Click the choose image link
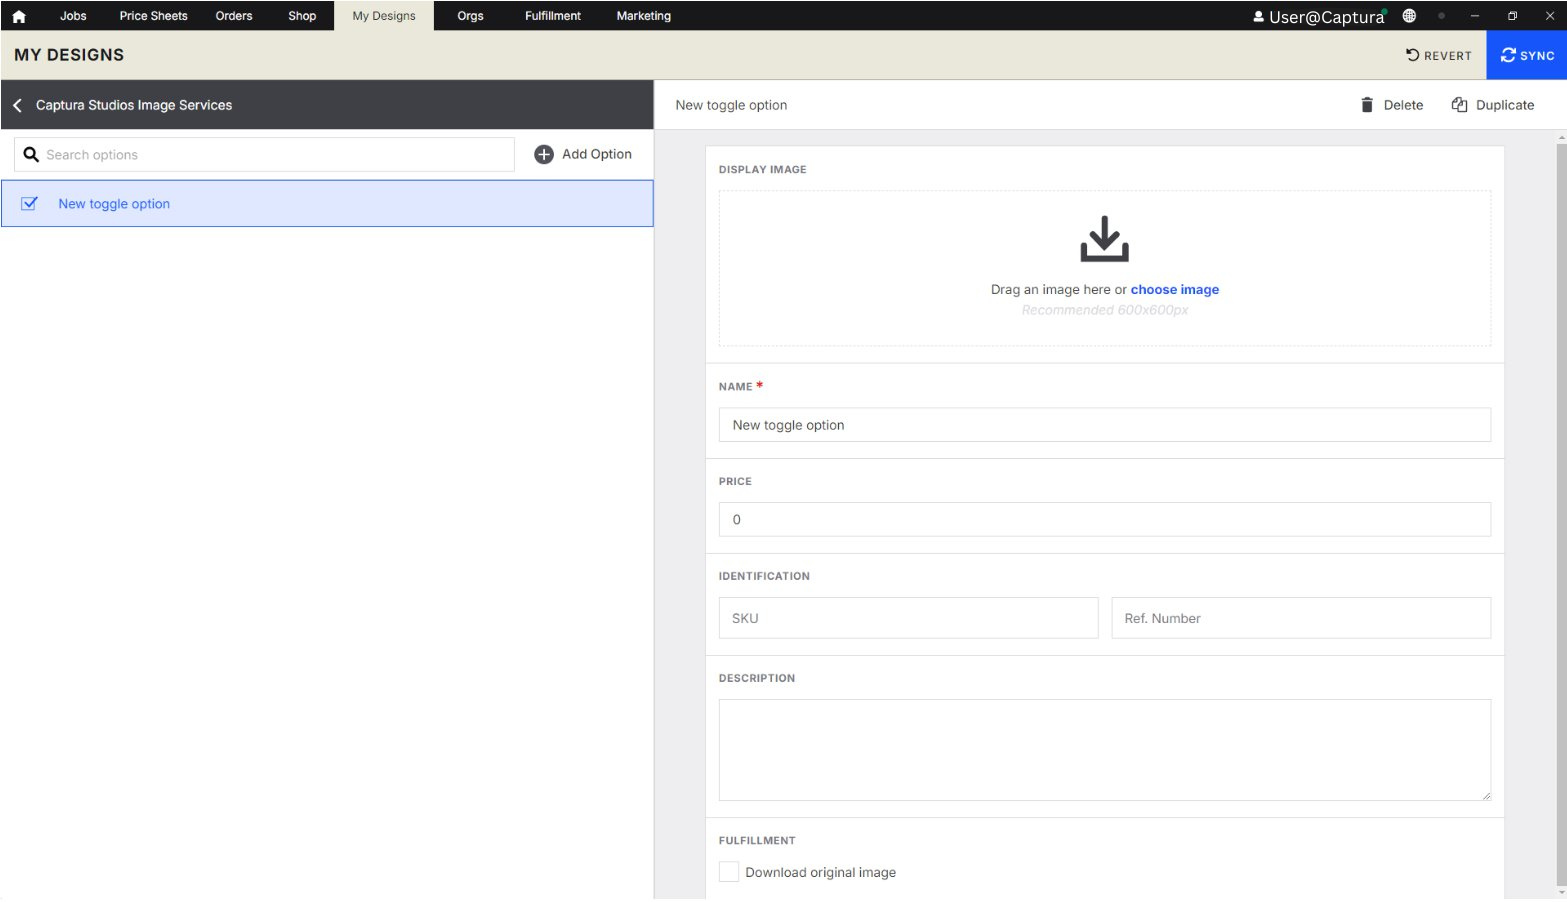1567x902 pixels. click(x=1175, y=290)
